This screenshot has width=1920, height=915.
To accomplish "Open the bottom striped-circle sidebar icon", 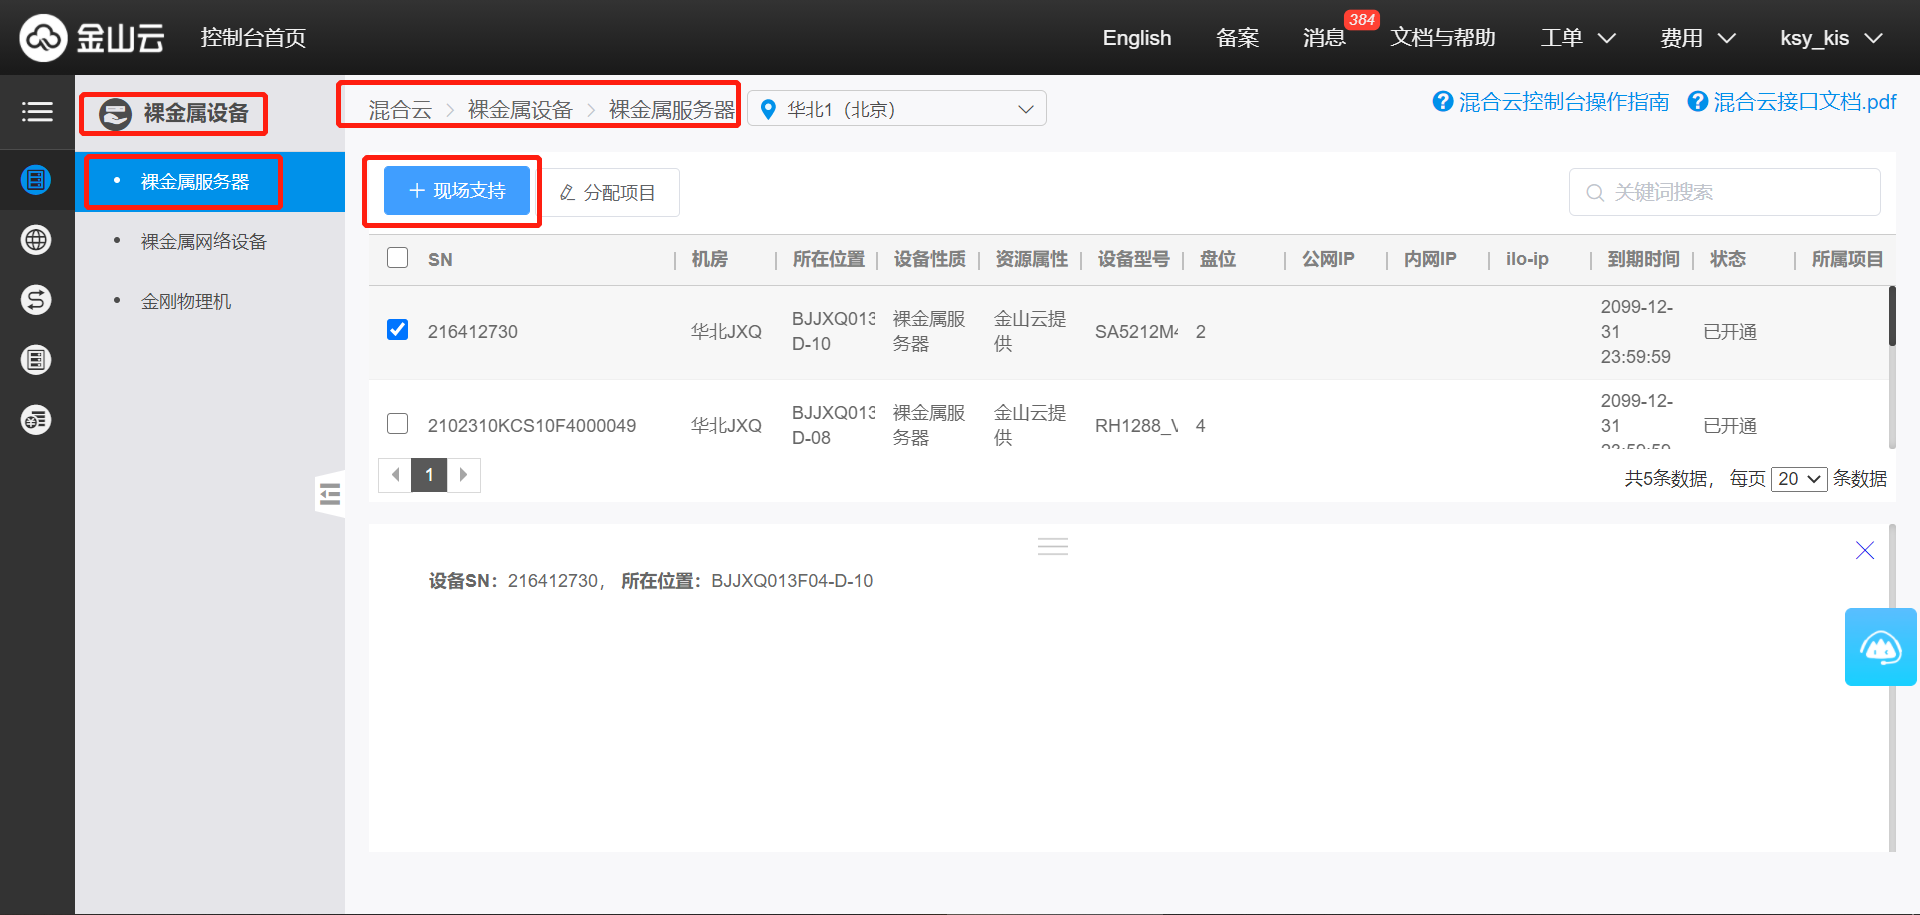I will coord(36,420).
